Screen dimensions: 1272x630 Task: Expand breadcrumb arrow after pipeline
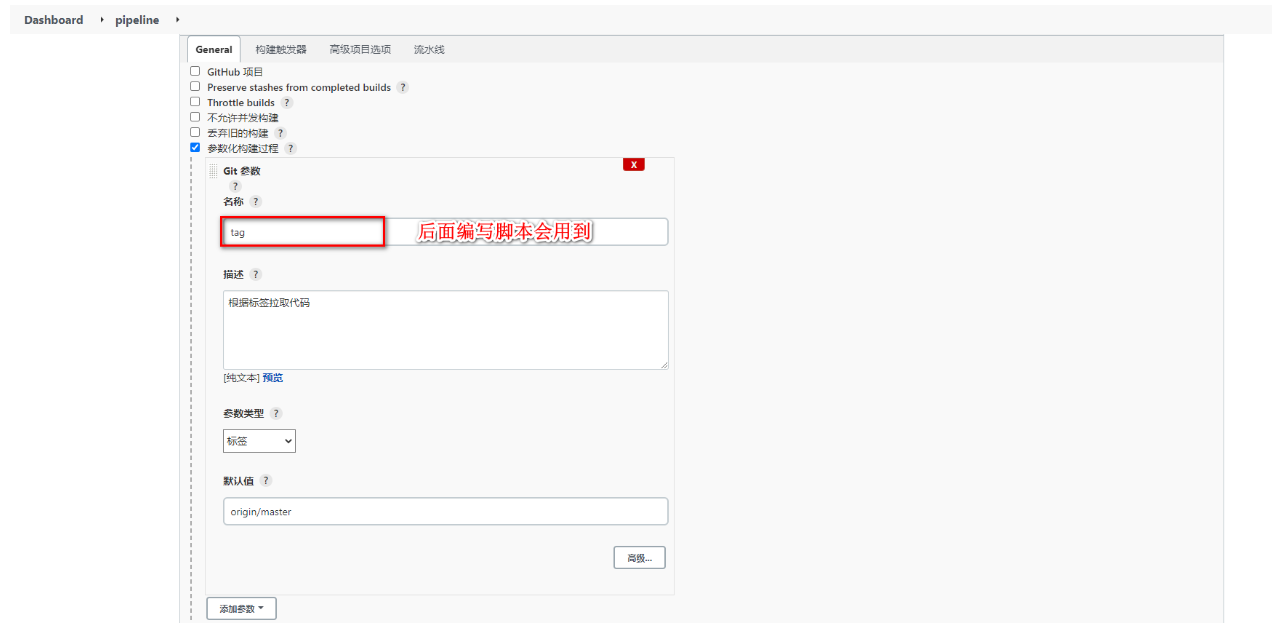click(x=177, y=20)
